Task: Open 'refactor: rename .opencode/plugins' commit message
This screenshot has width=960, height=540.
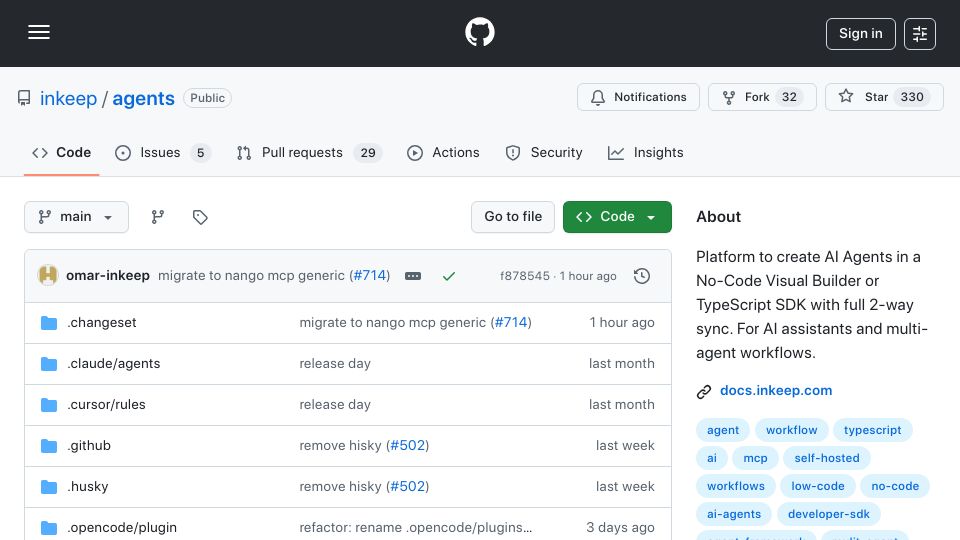Action: pyautogui.click(x=416, y=528)
